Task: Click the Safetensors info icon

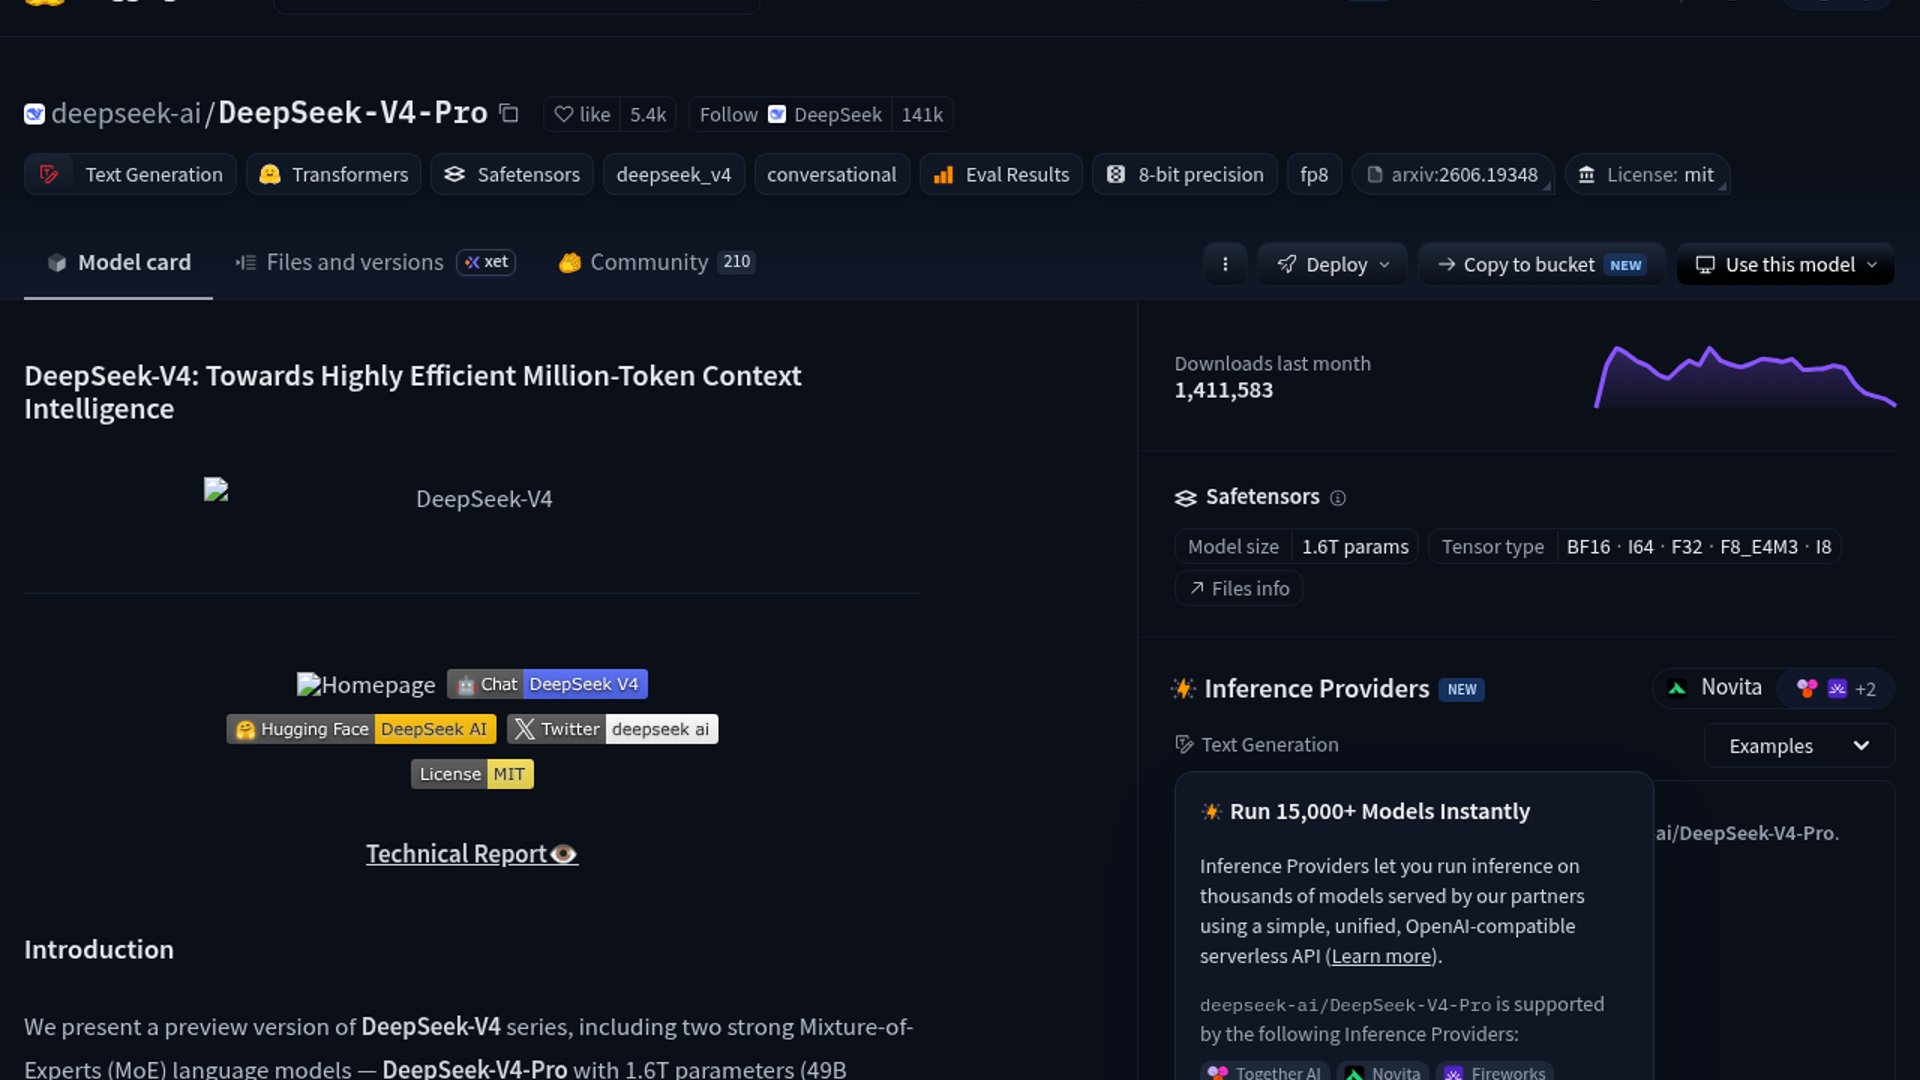Action: (1338, 498)
